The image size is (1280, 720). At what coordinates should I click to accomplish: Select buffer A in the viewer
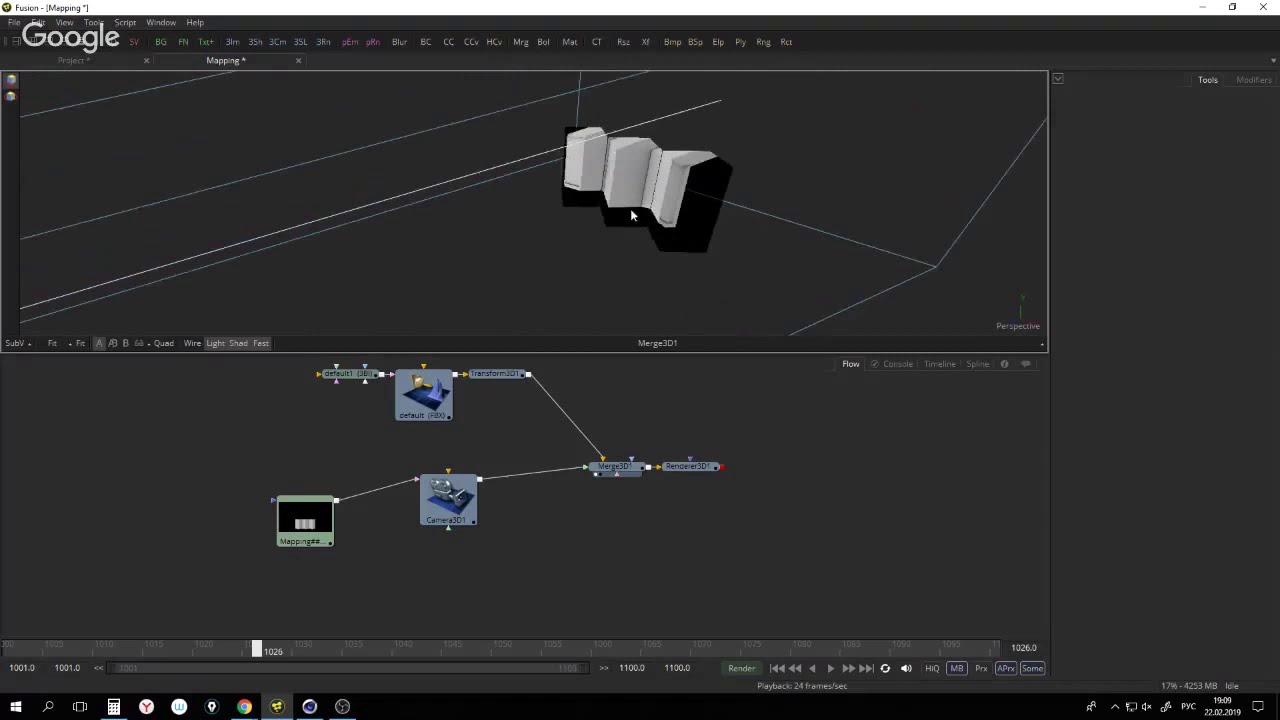click(99, 343)
